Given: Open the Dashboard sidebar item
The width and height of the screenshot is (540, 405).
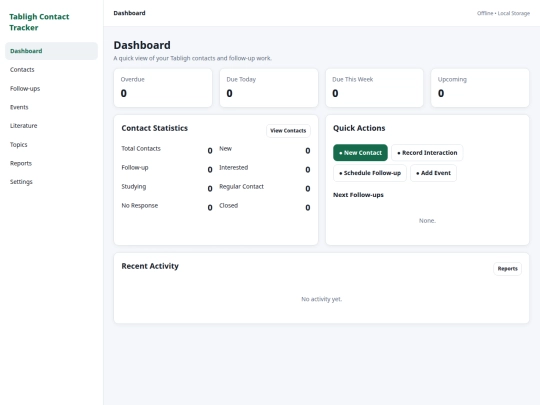Looking at the screenshot, I should pos(51,51).
